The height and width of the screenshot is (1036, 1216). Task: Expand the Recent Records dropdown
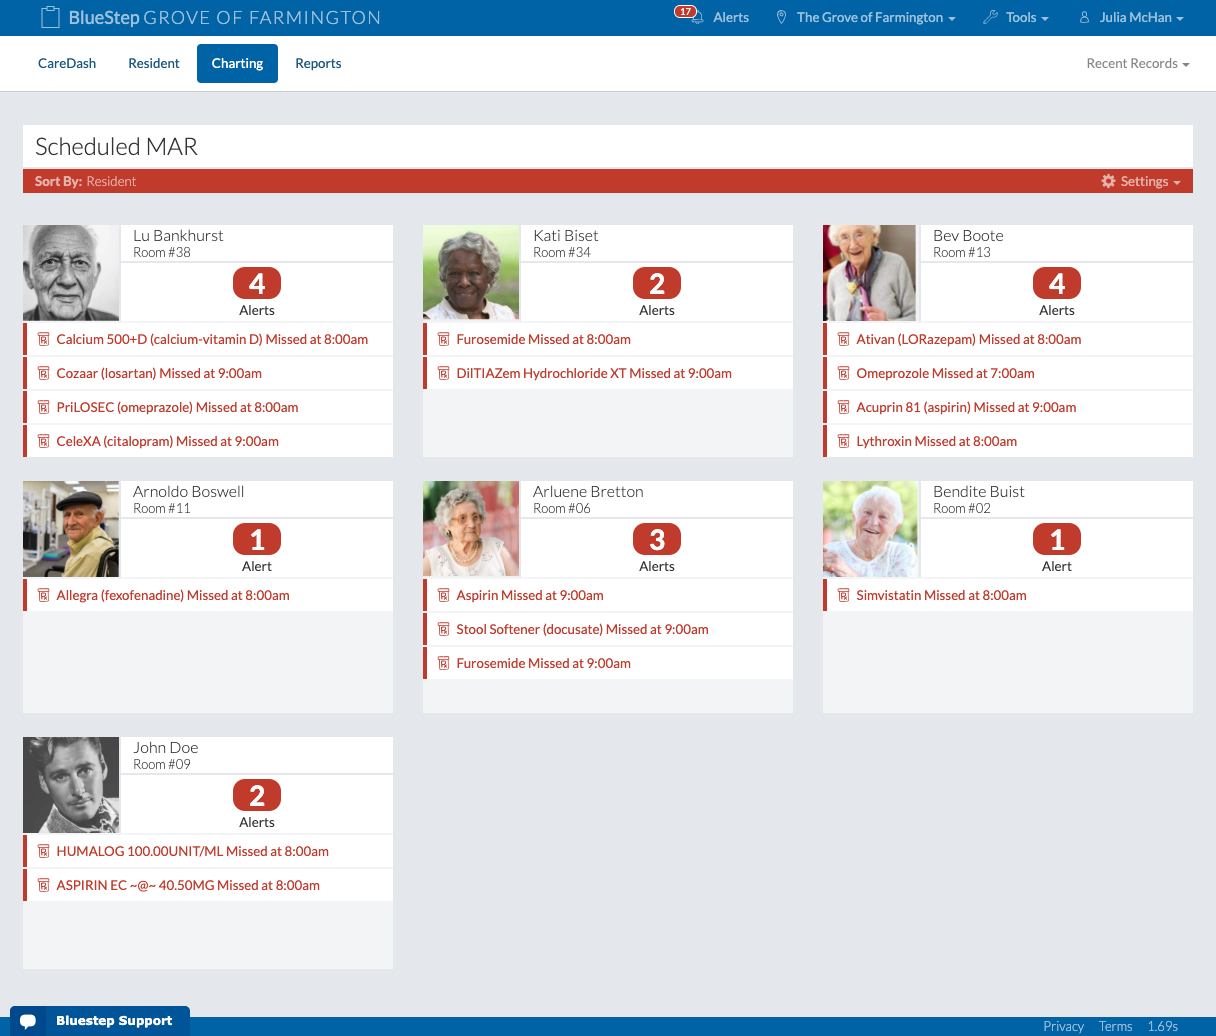pyautogui.click(x=1137, y=63)
